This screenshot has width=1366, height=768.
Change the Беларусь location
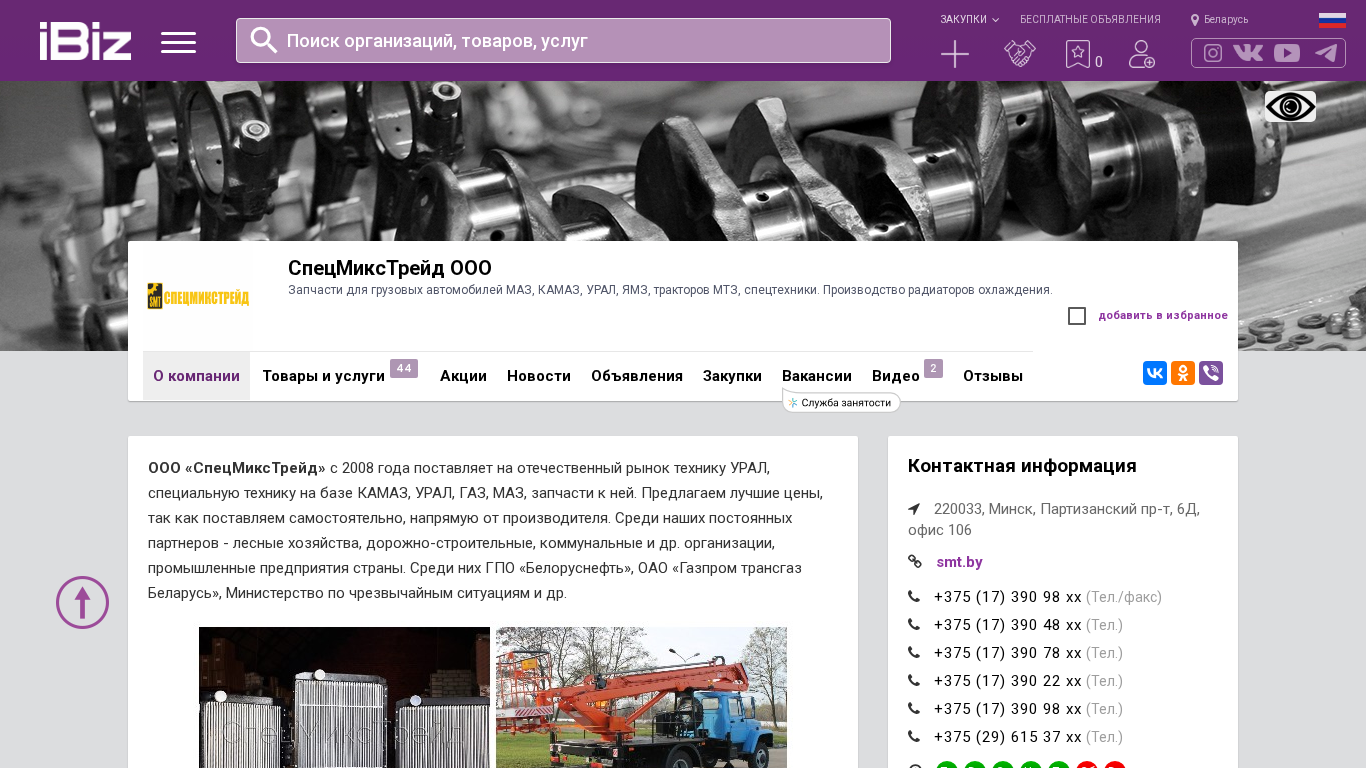(1219, 20)
